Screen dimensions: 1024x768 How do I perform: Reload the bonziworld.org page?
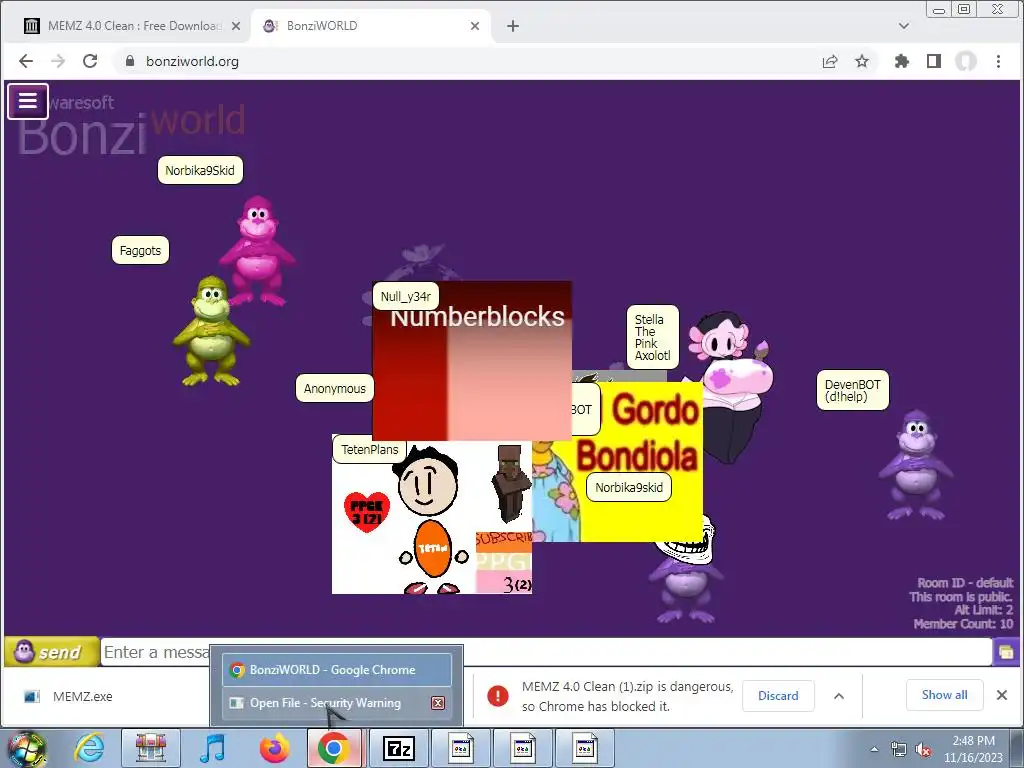90,61
